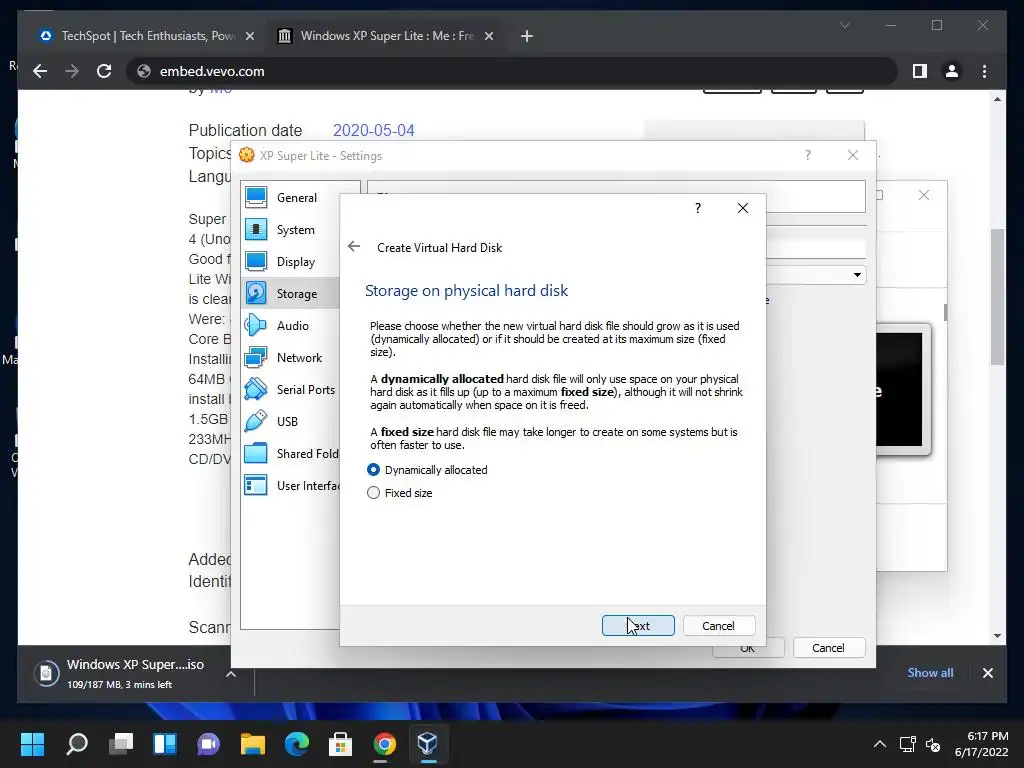This screenshot has width=1024, height=768.
Task: Go back in the browser
Action: [40, 71]
